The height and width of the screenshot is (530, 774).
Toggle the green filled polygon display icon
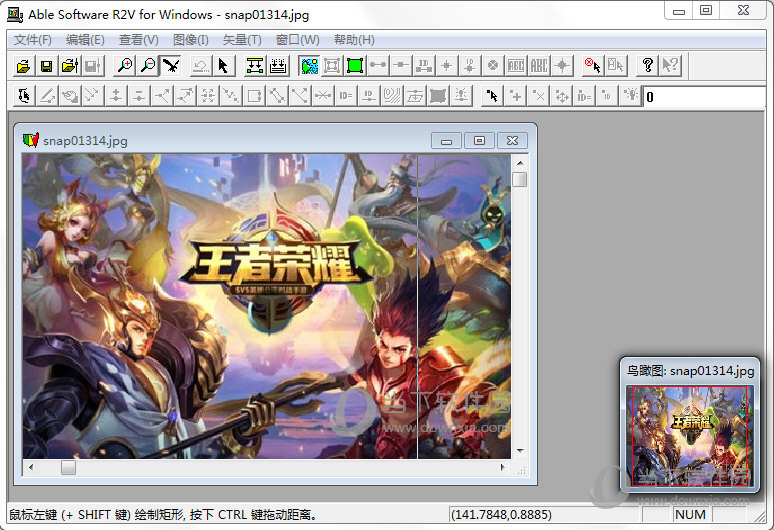(355, 66)
